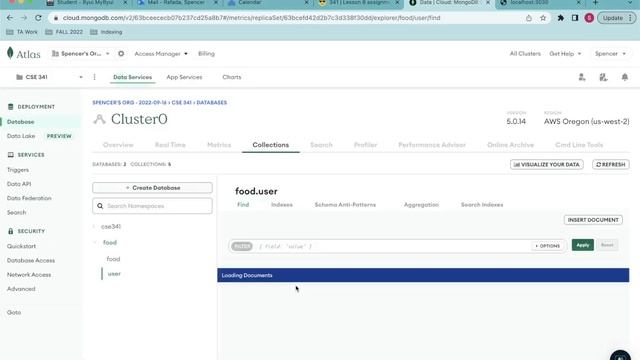
Task: Switch to the Charts tab
Action: (x=232, y=77)
